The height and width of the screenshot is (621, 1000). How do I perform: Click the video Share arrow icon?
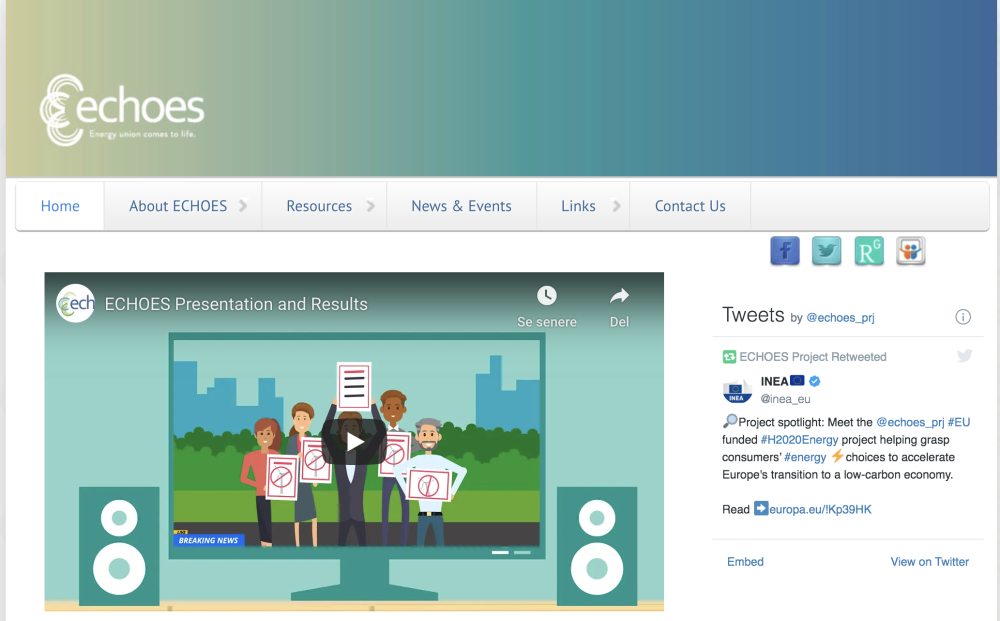click(x=619, y=296)
